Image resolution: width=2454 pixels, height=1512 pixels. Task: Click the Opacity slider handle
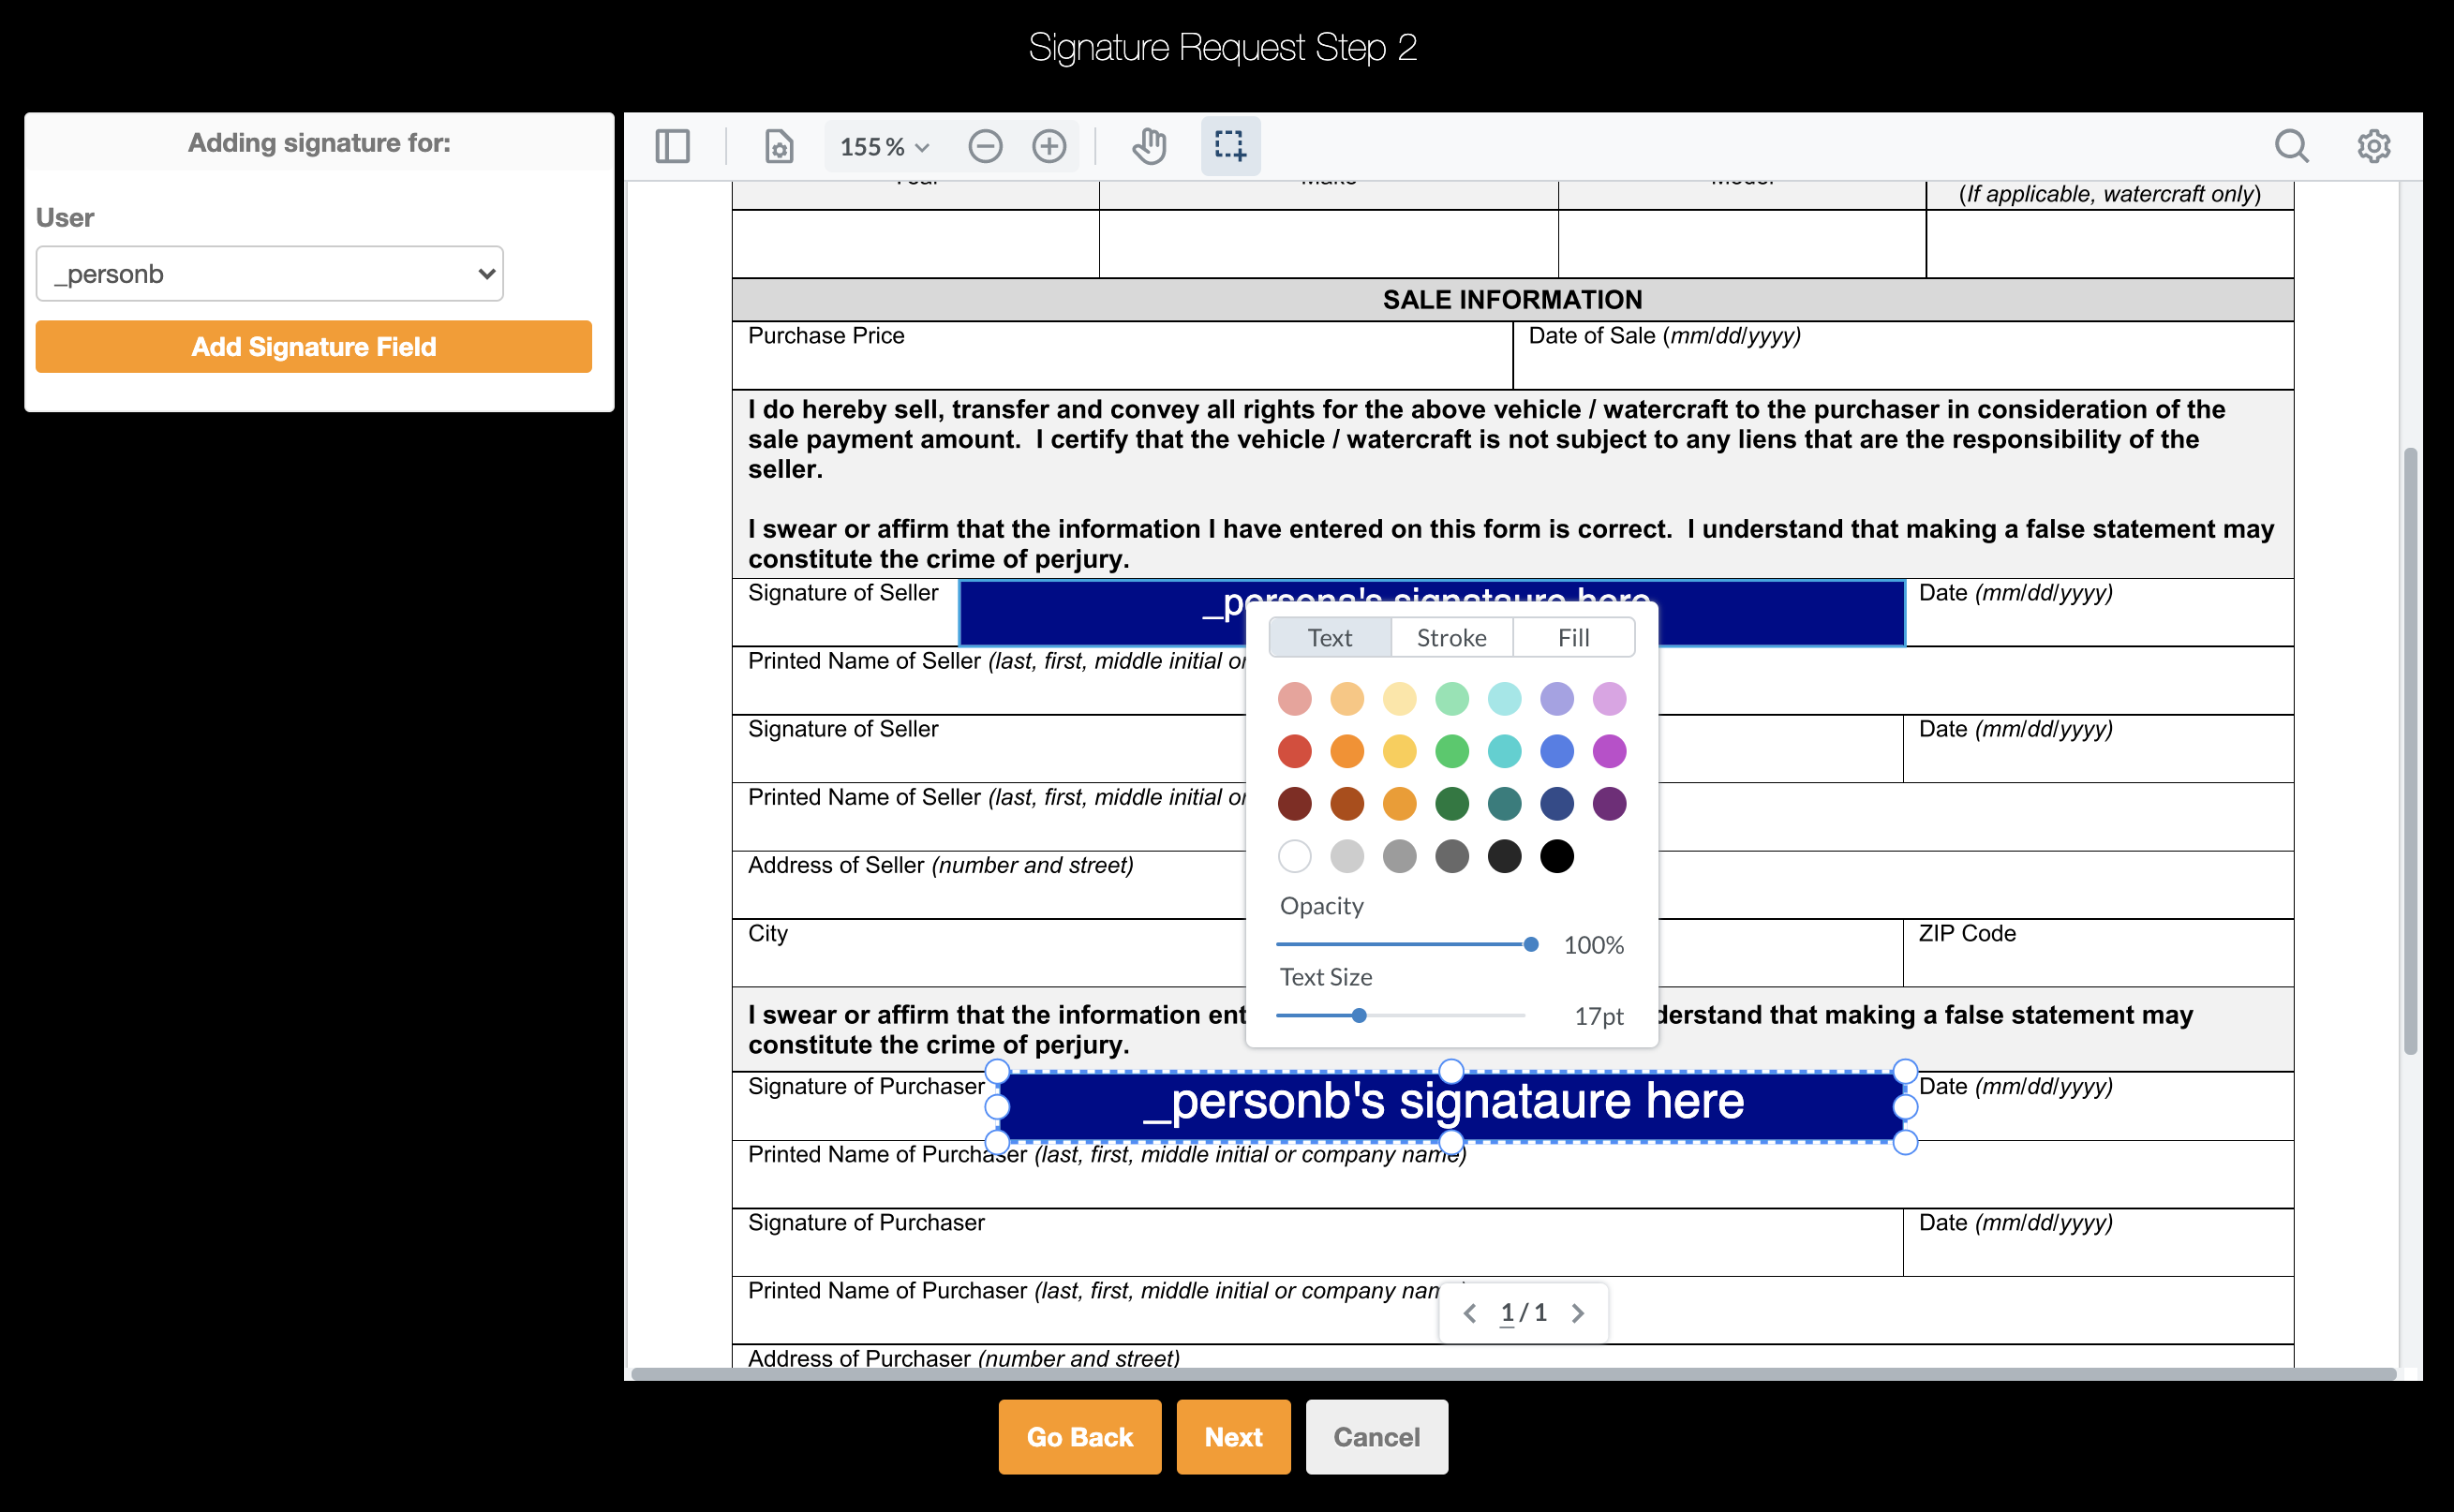(x=1531, y=944)
